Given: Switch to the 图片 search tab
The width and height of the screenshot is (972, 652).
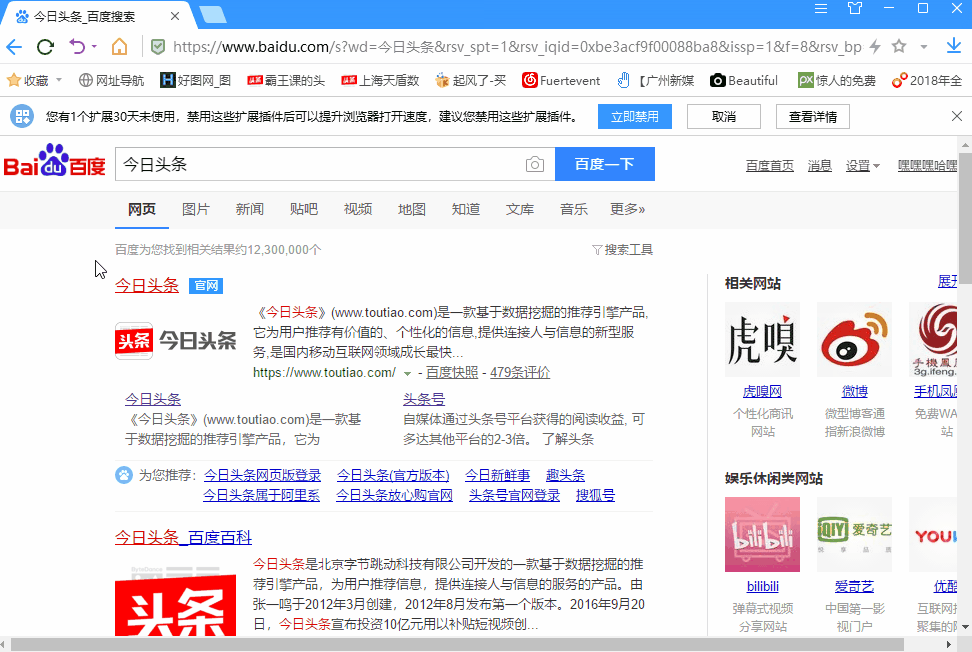Looking at the screenshot, I should (x=196, y=209).
